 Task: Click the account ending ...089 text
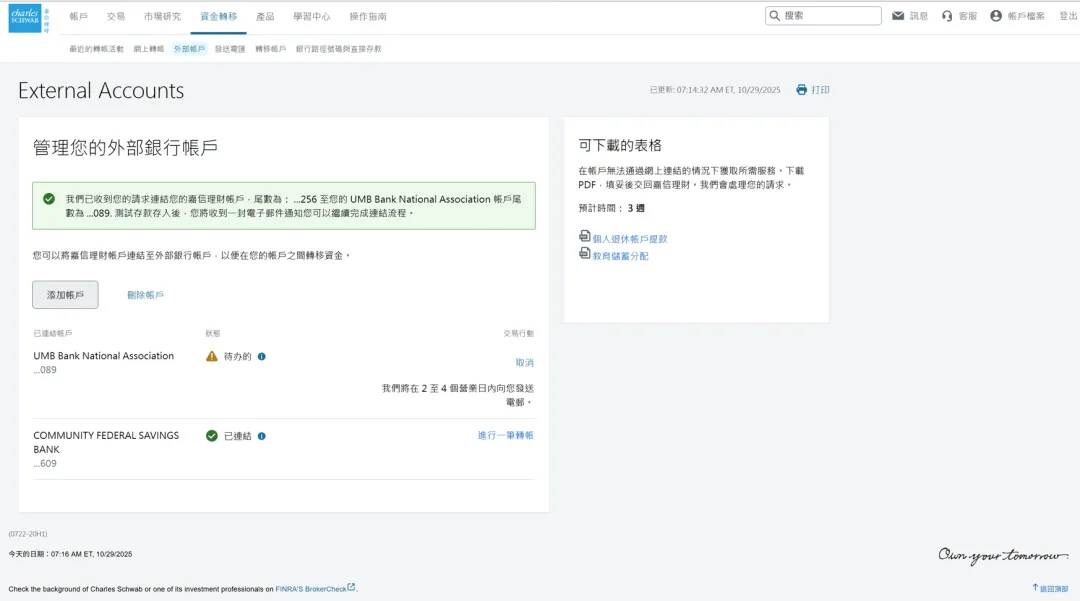(45, 370)
